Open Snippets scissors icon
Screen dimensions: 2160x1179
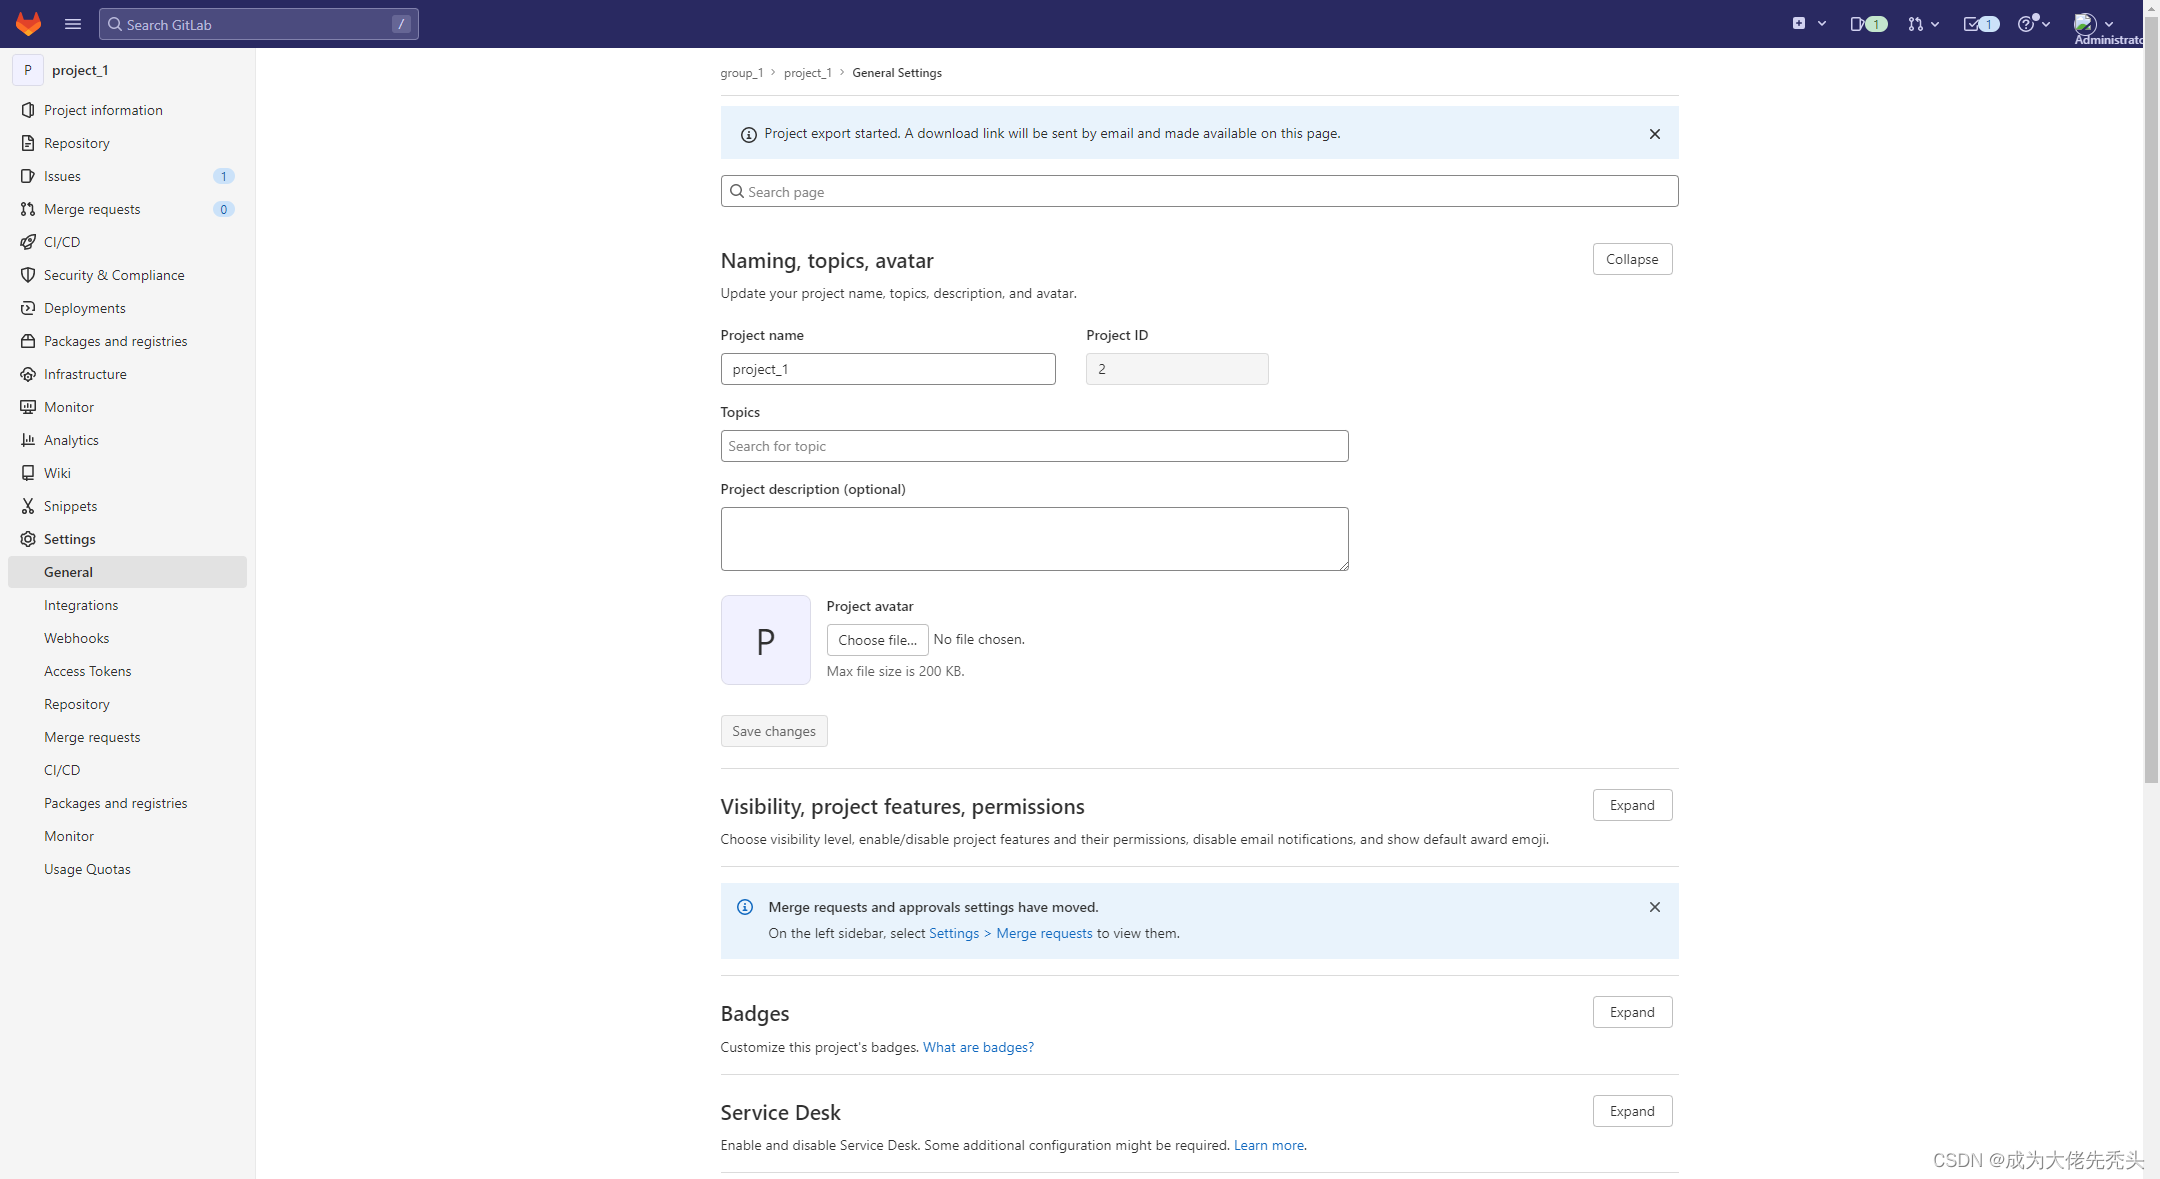pyautogui.click(x=28, y=506)
